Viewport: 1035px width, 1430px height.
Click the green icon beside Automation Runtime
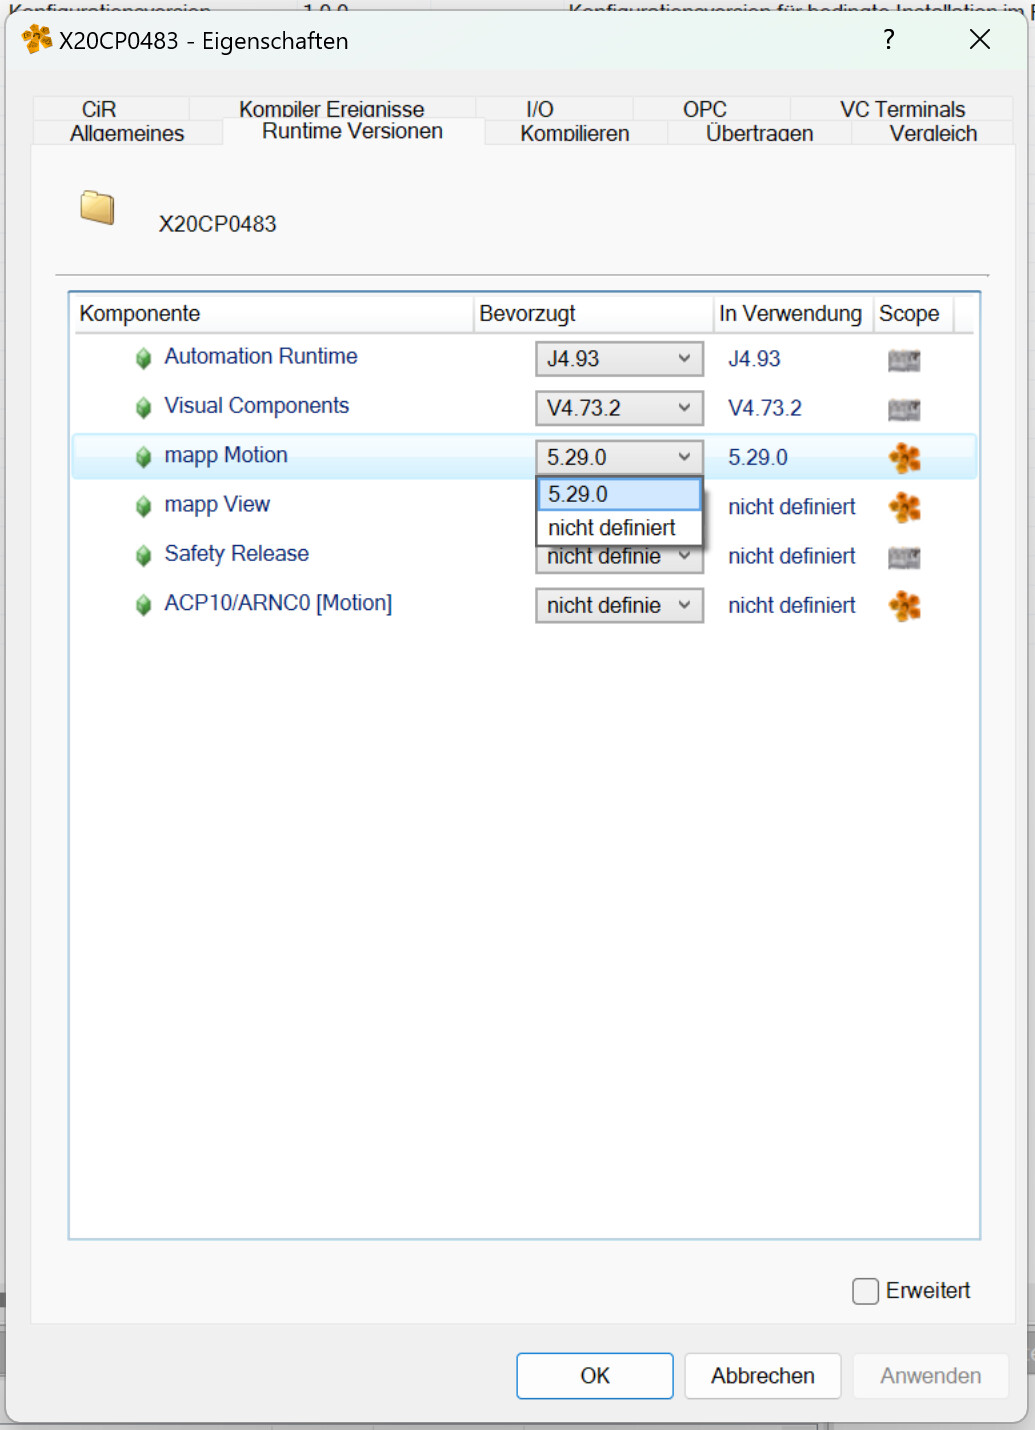(144, 358)
